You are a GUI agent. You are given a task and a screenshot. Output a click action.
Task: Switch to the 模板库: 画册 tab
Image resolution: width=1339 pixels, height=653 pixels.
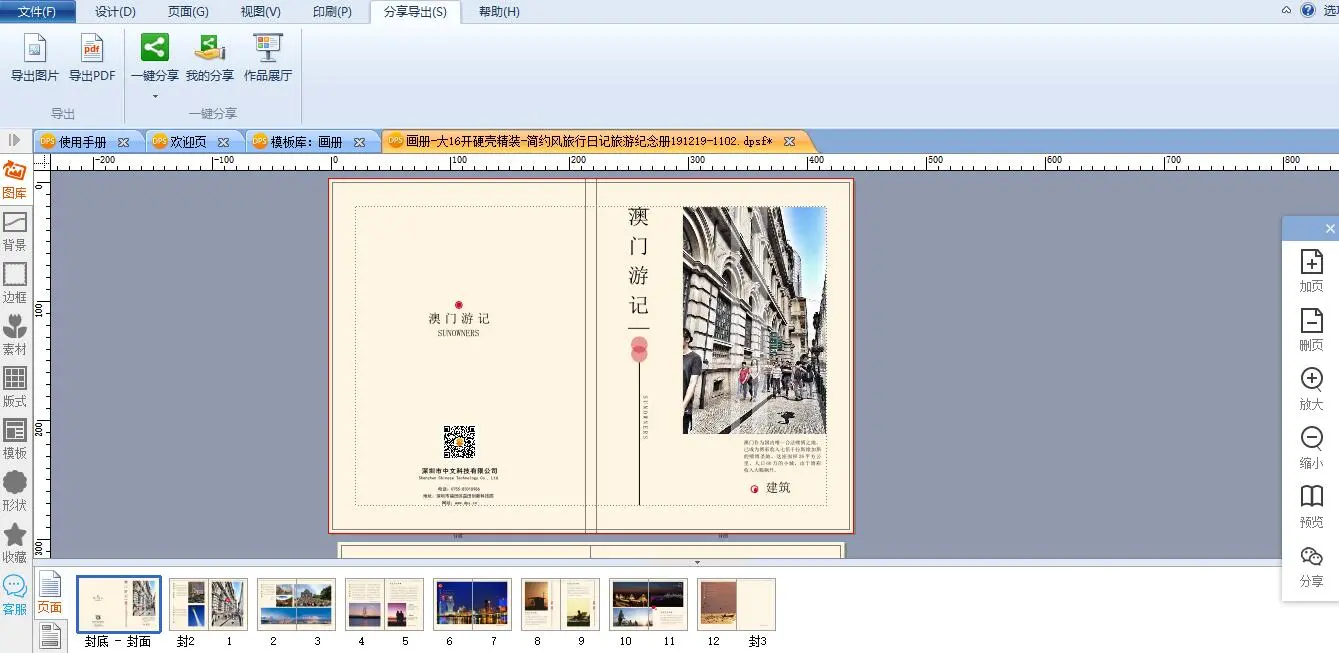click(x=306, y=142)
